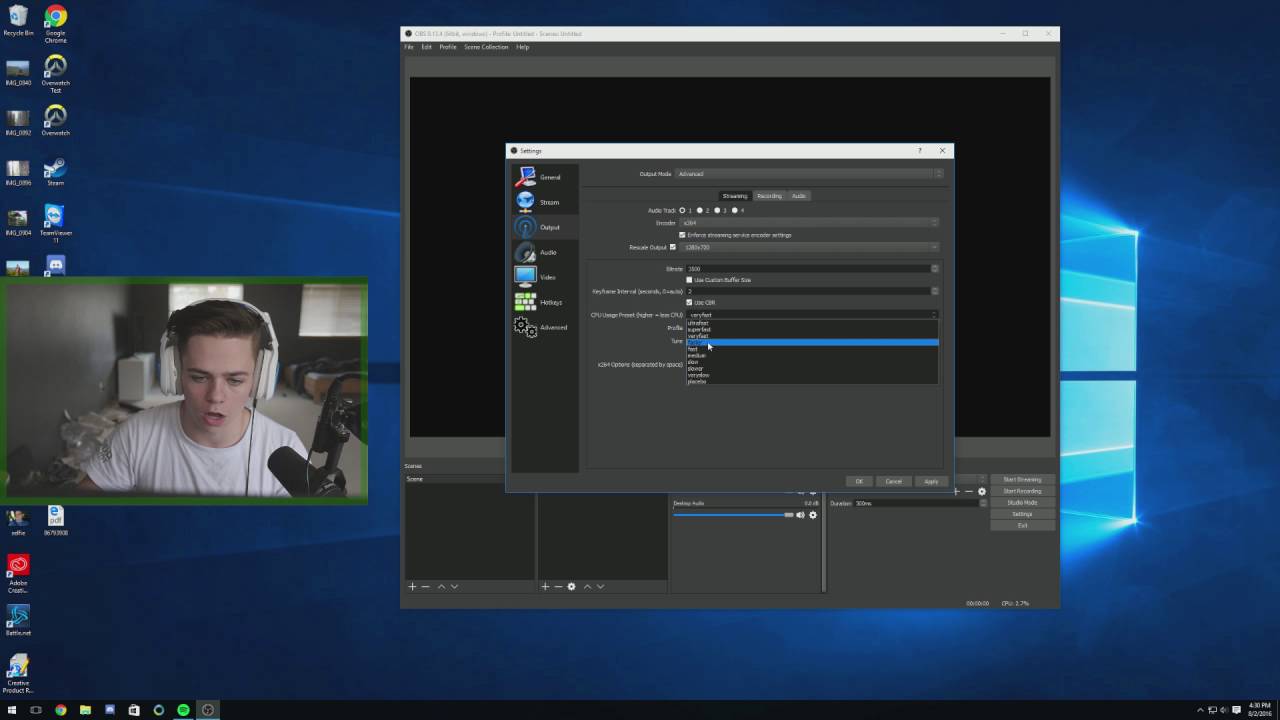Adjust Desktop Audio volume slider
This screenshot has height=720, width=1280.
pos(733,515)
